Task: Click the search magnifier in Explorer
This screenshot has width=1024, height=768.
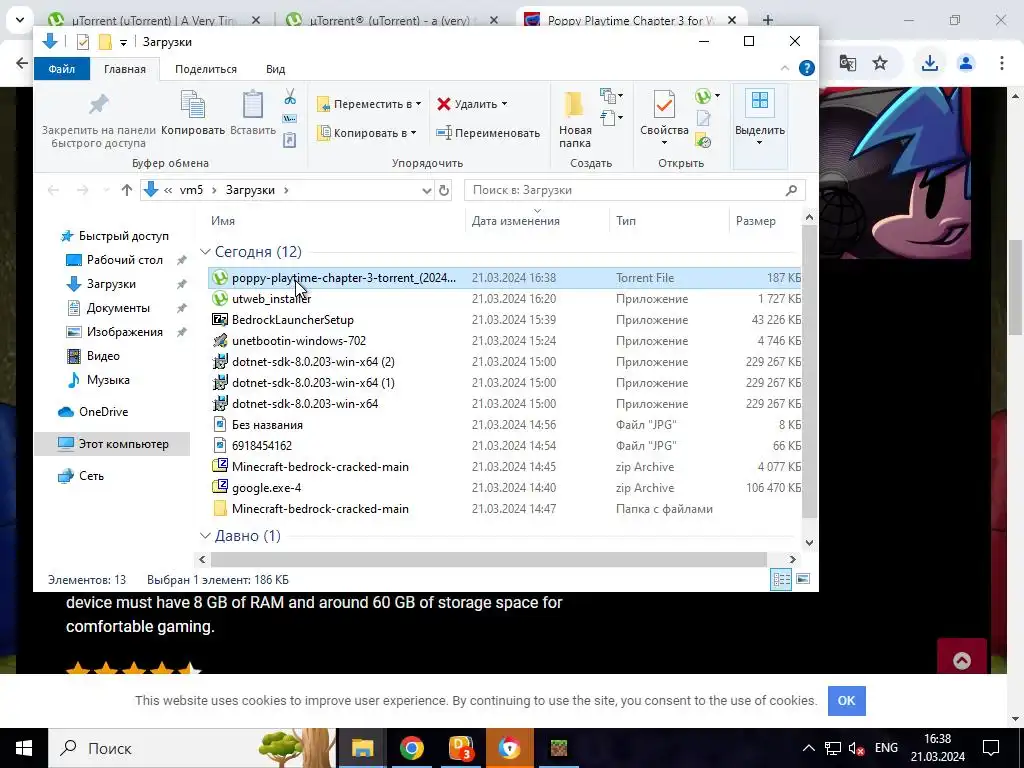Action: 792,190
